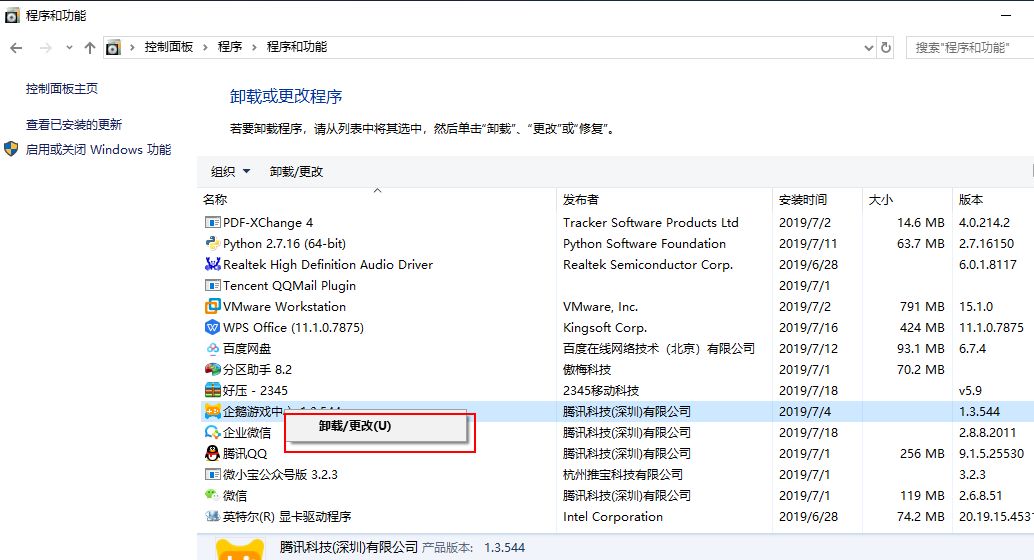Click the 分区助手 8.2 icon
The image size is (1034, 560).
[x=212, y=369]
